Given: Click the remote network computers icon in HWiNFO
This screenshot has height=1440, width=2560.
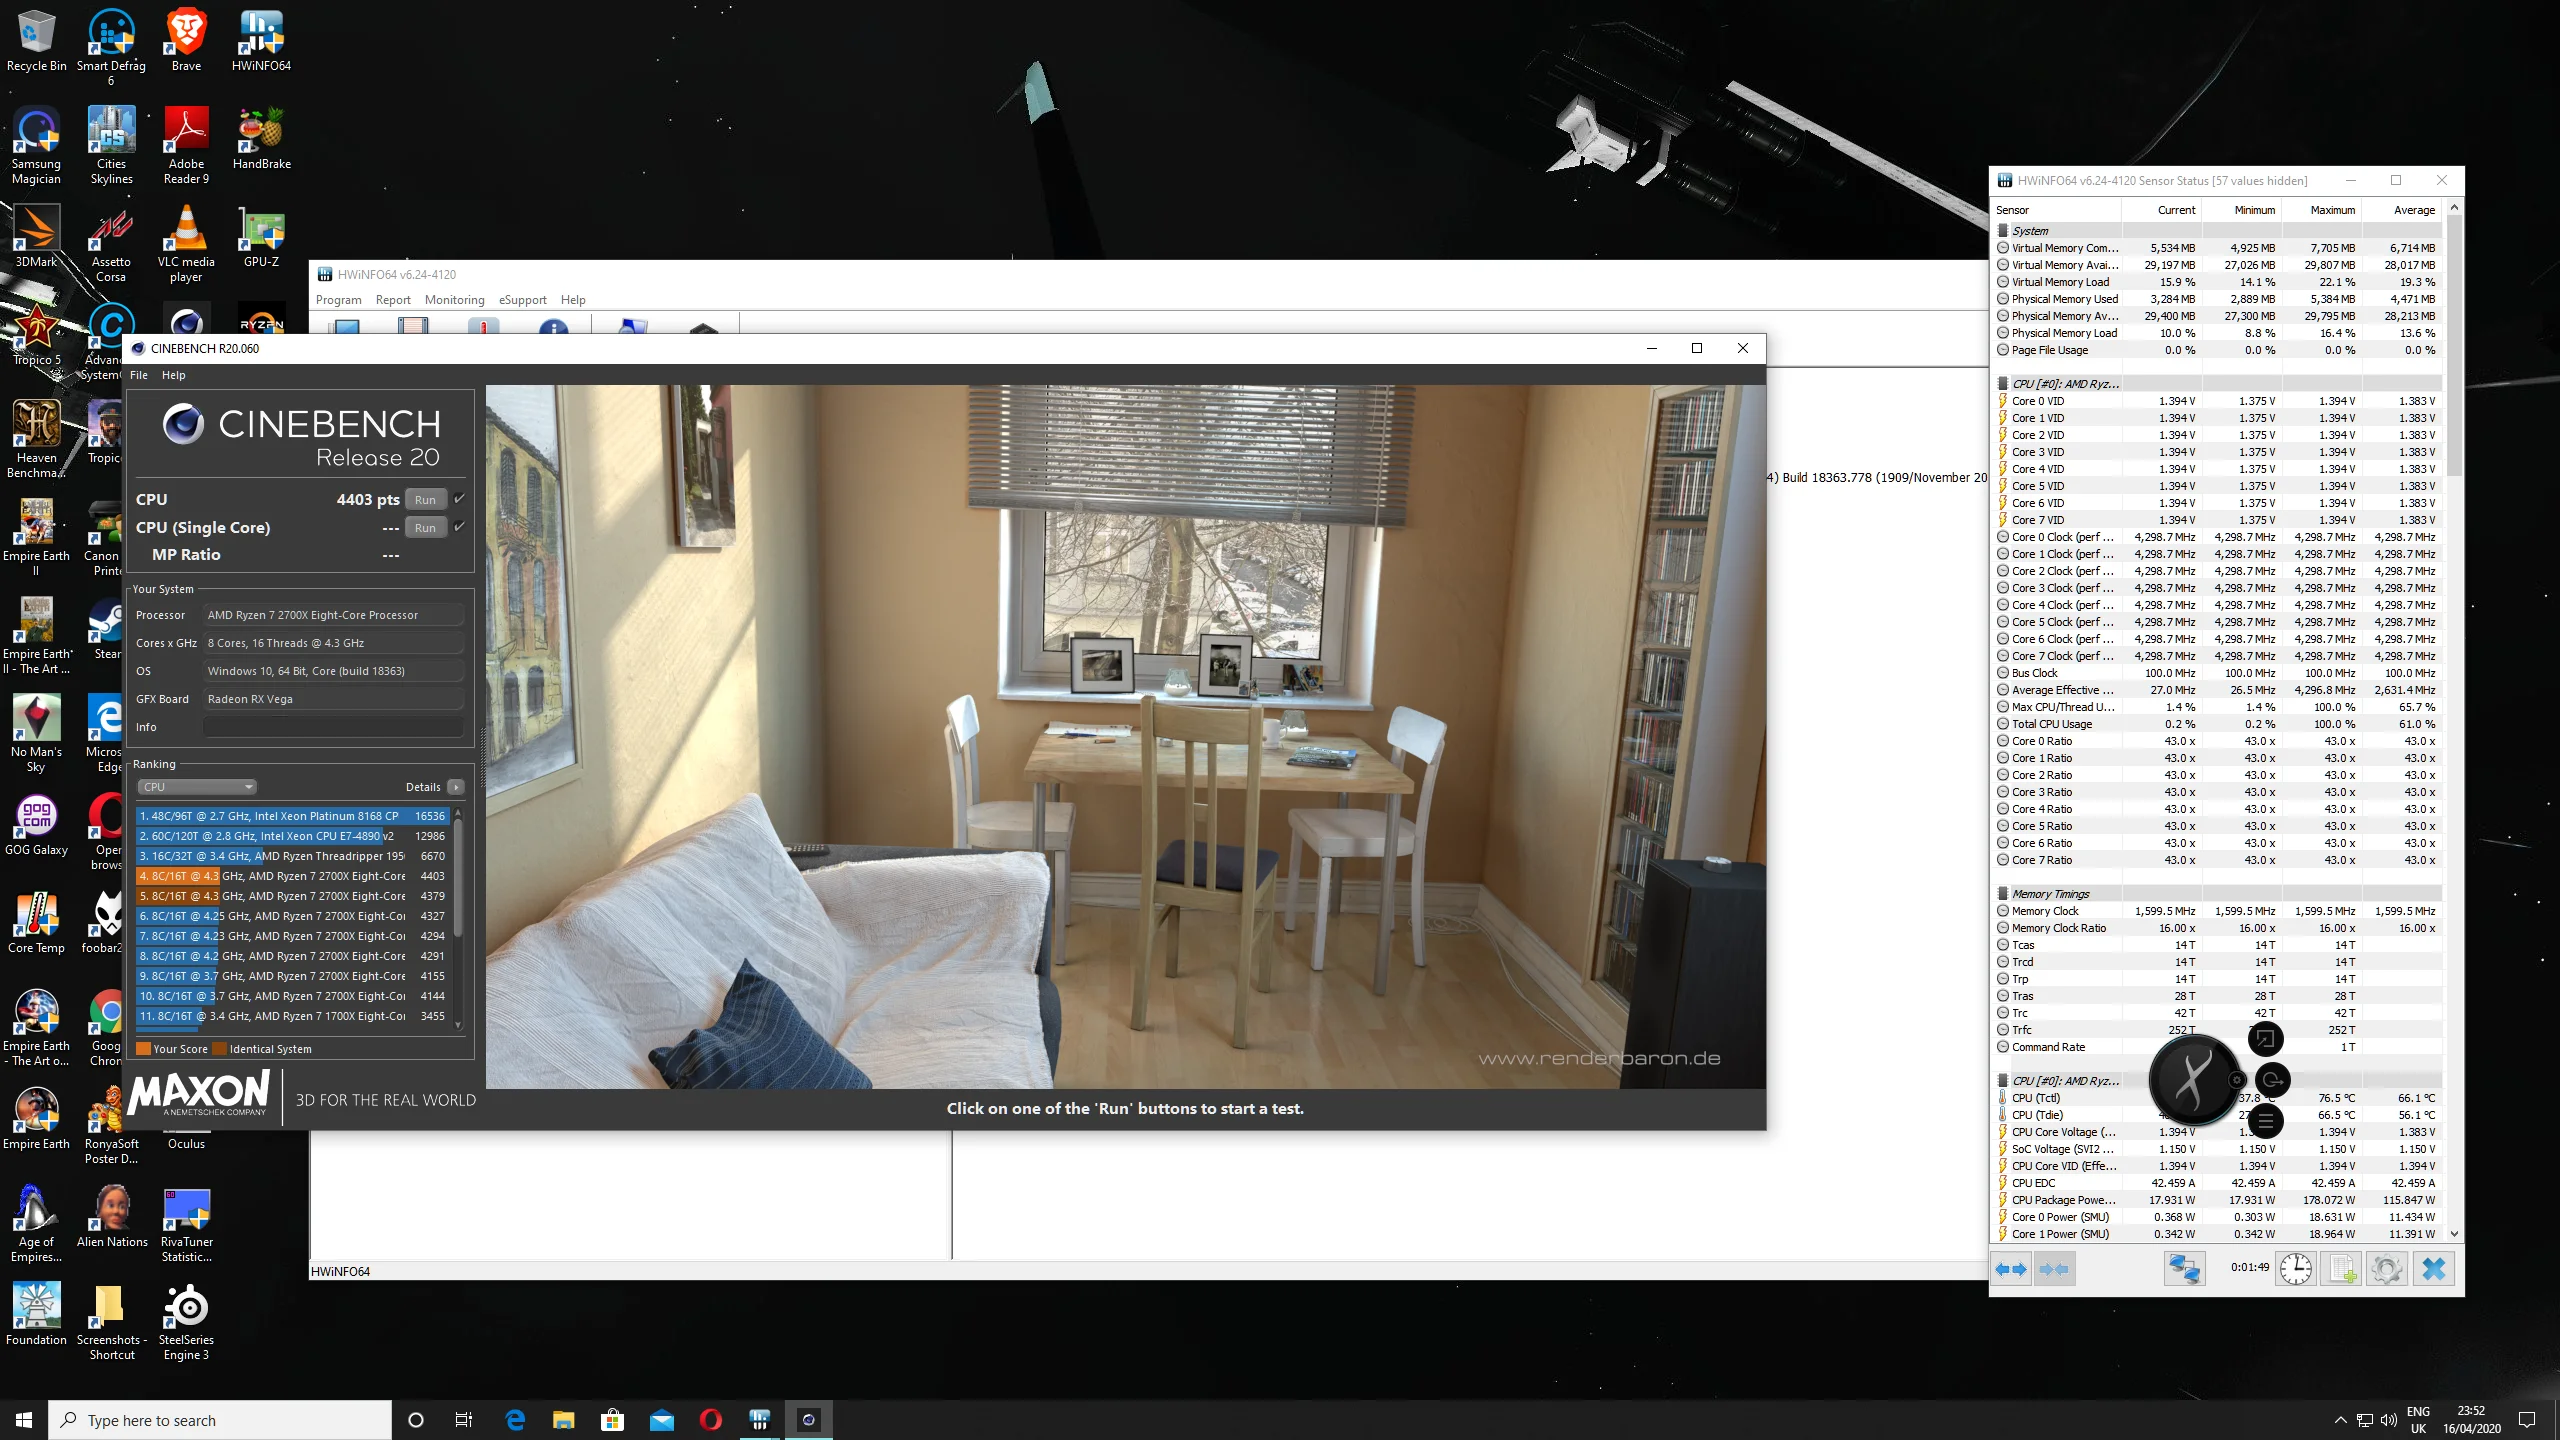Looking at the screenshot, I should (x=2185, y=1269).
